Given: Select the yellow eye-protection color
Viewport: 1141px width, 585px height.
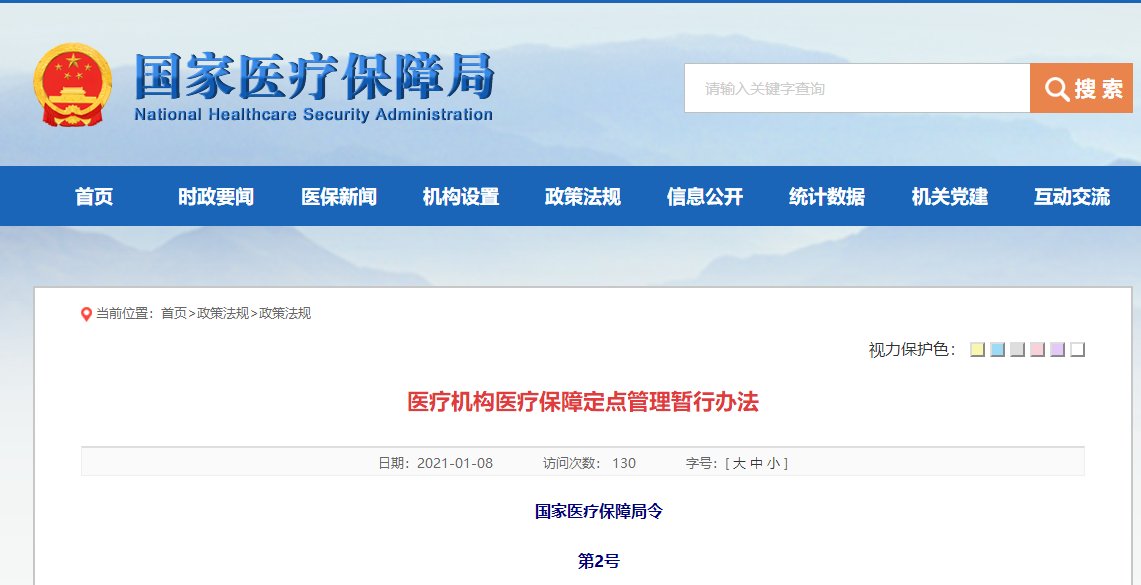Looking at the screenshot, I should (x=977, y=349).
